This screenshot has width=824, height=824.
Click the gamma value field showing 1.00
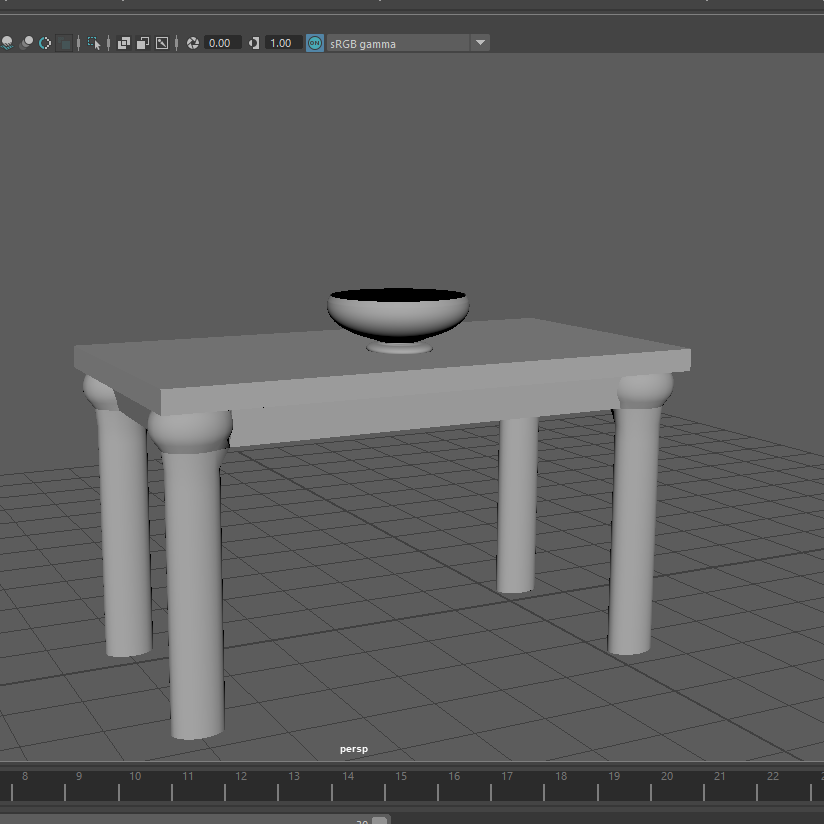[283, 43]
